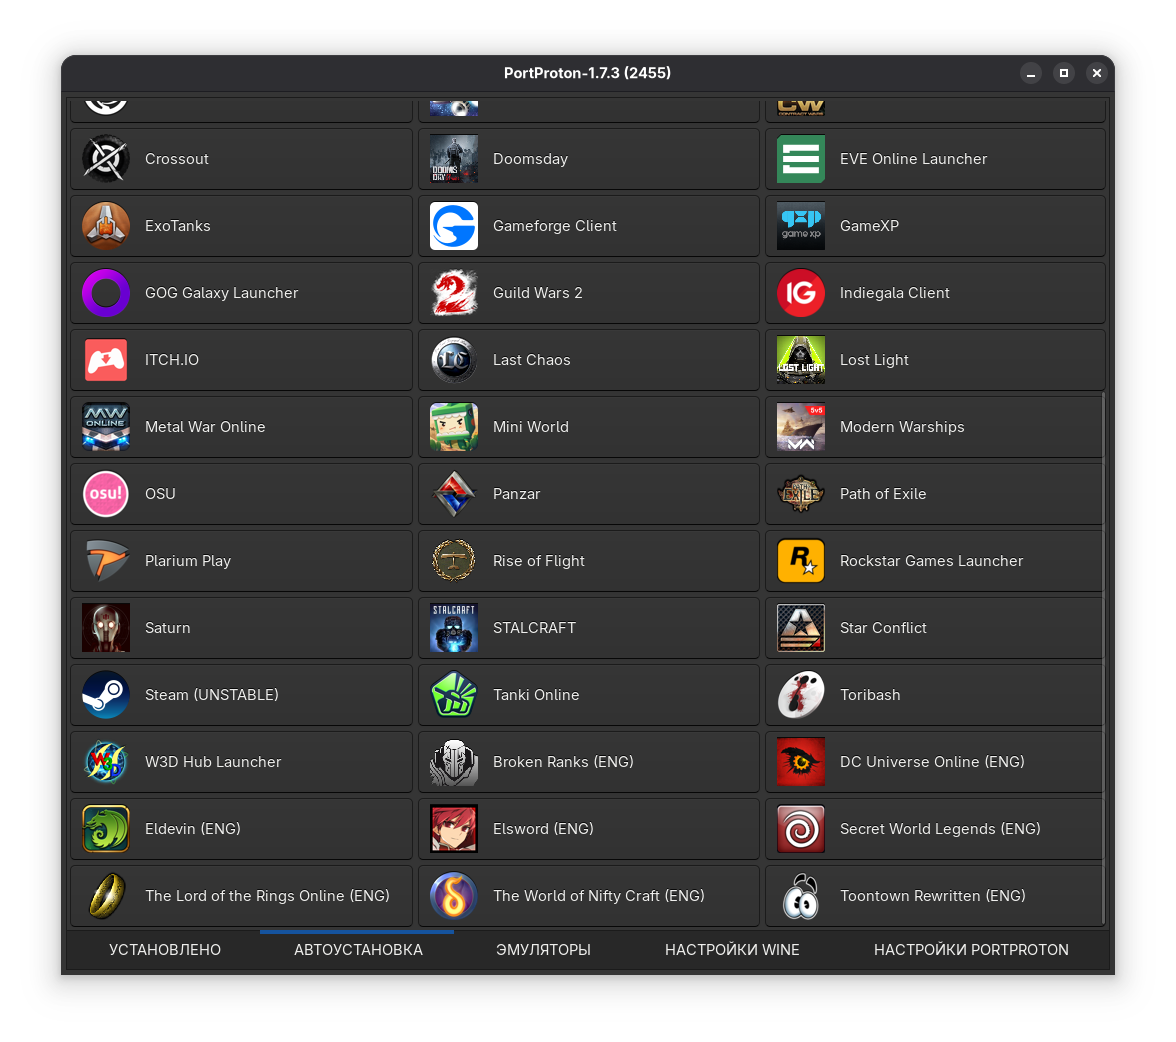This screenshot has height=1042, width=1176.
Task: Choose the STALCRAFT install button
Action: pos(588,628)
